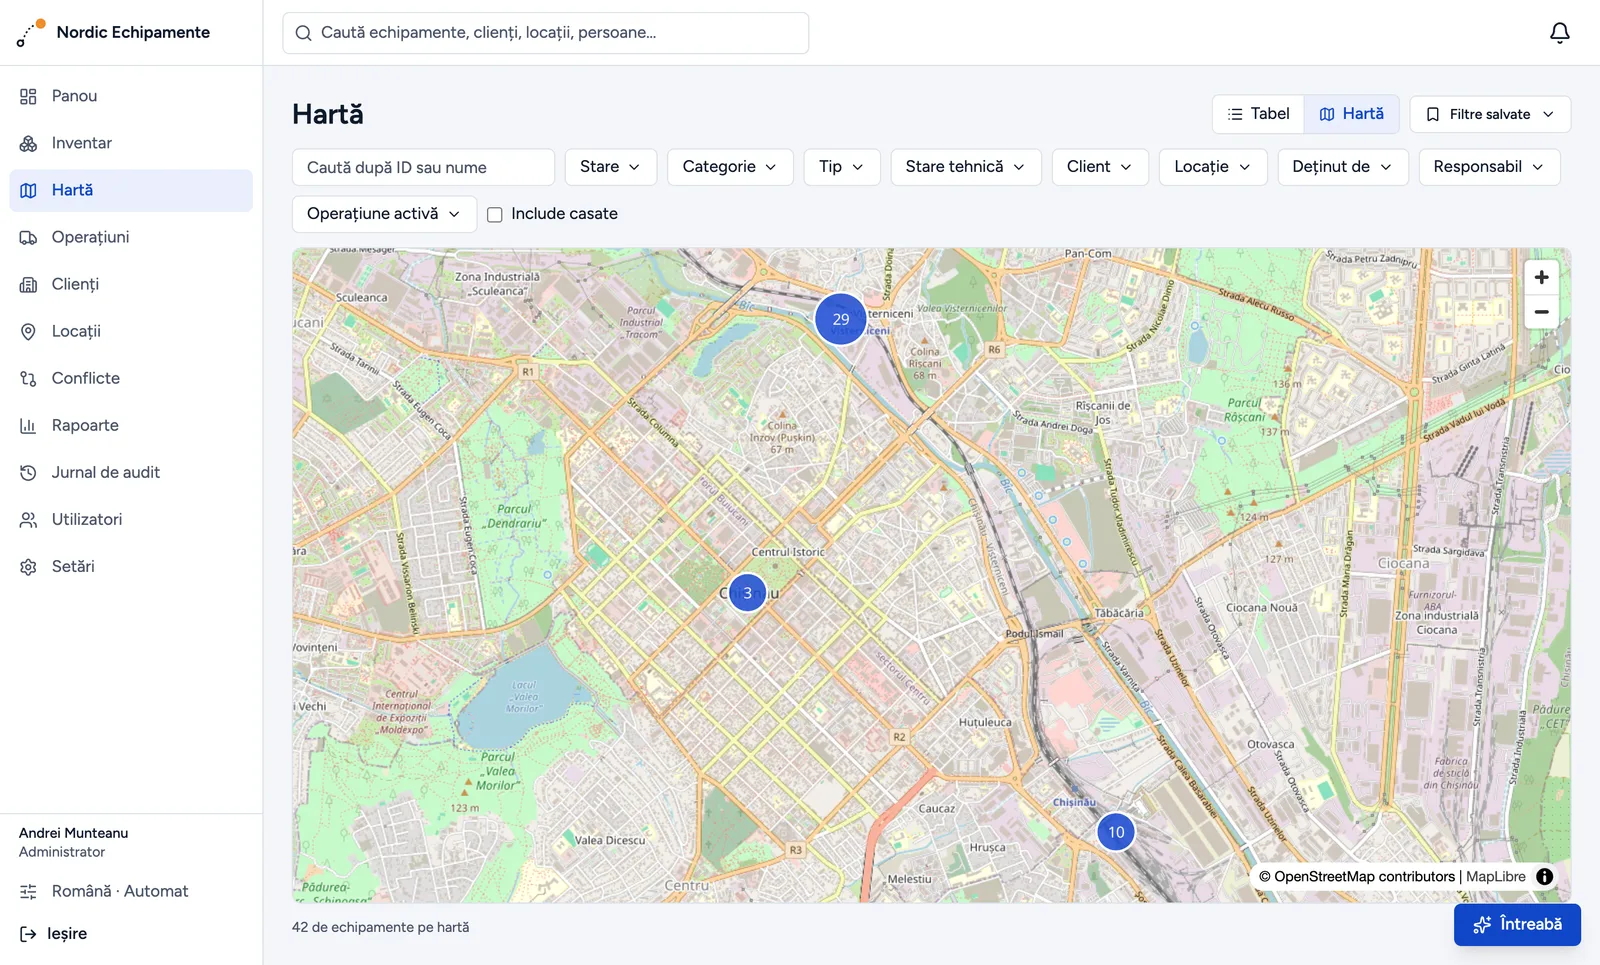
Task: Open the Stare tehnică filter dropdown
Action: pos(965,167)
